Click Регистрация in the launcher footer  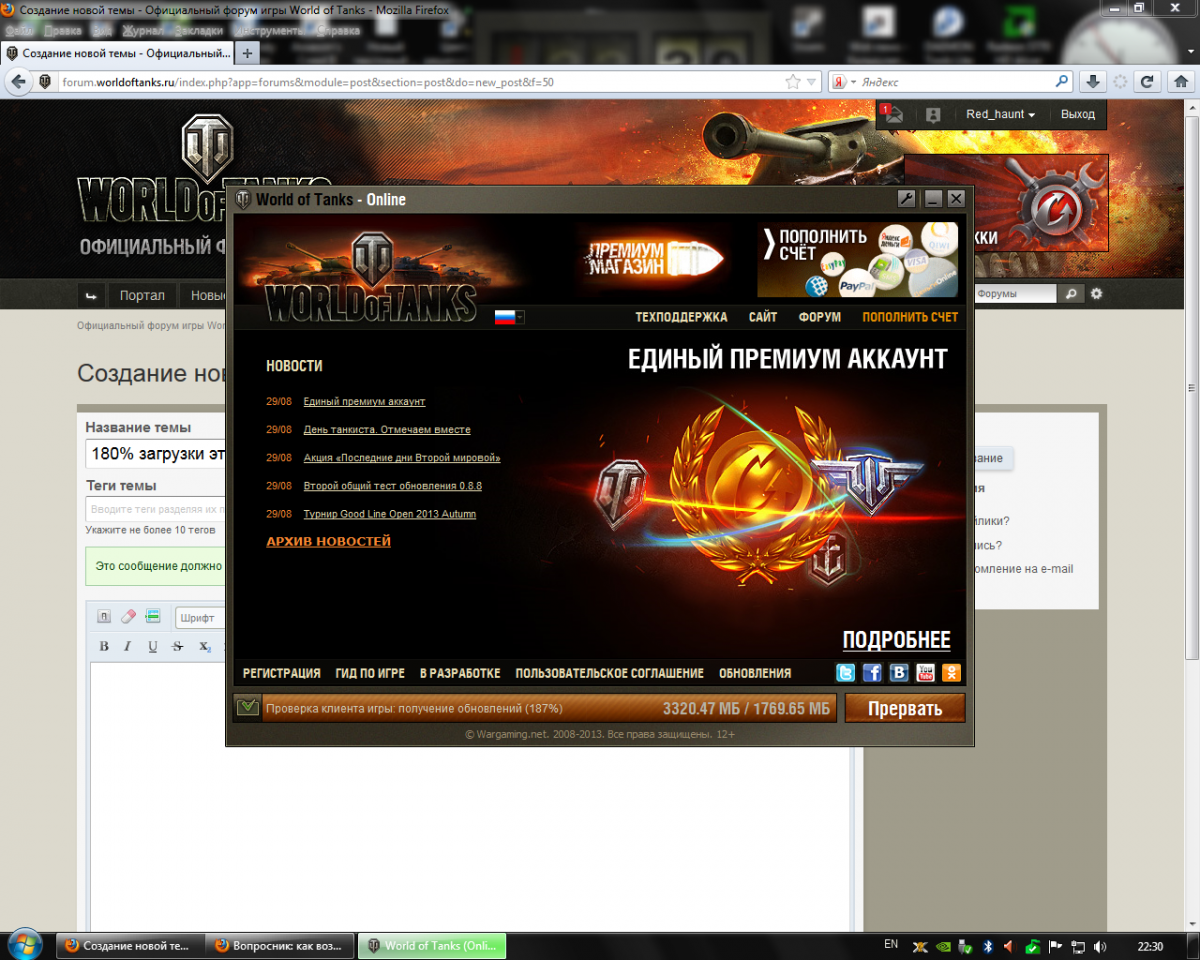point(282,673)
